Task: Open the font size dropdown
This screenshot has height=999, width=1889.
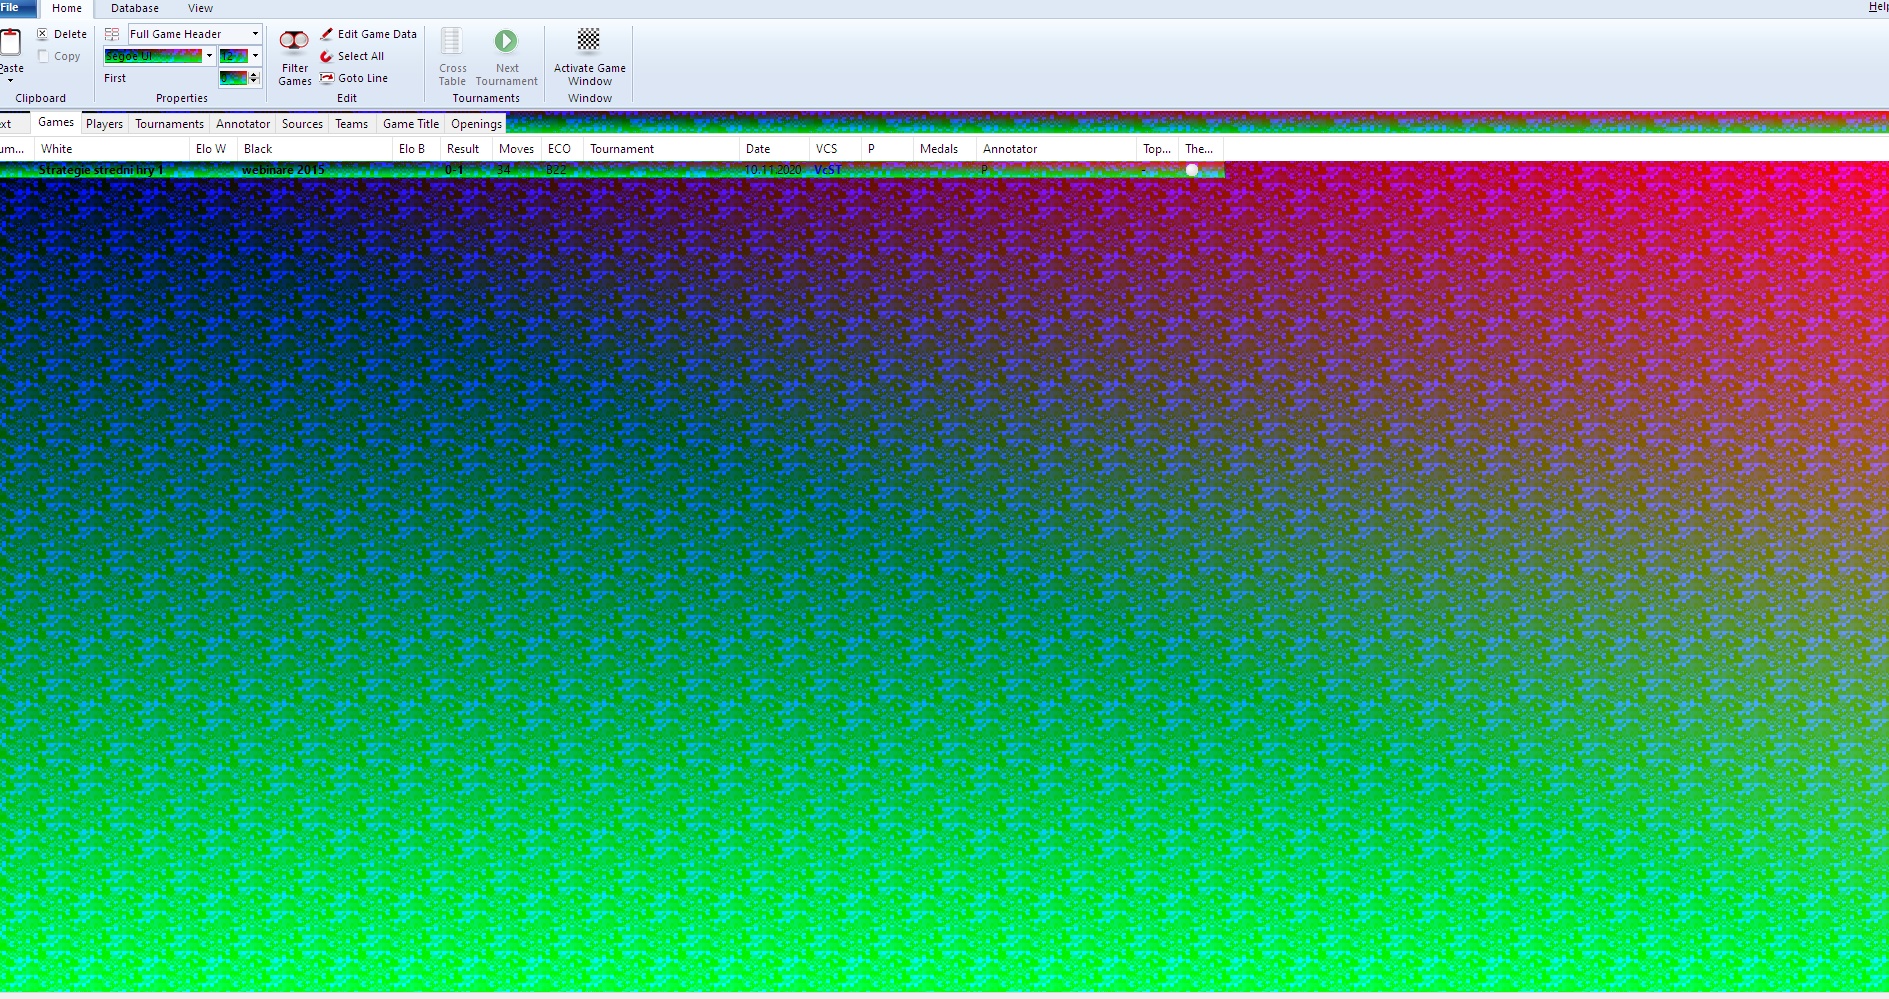Action: (256, 56)
